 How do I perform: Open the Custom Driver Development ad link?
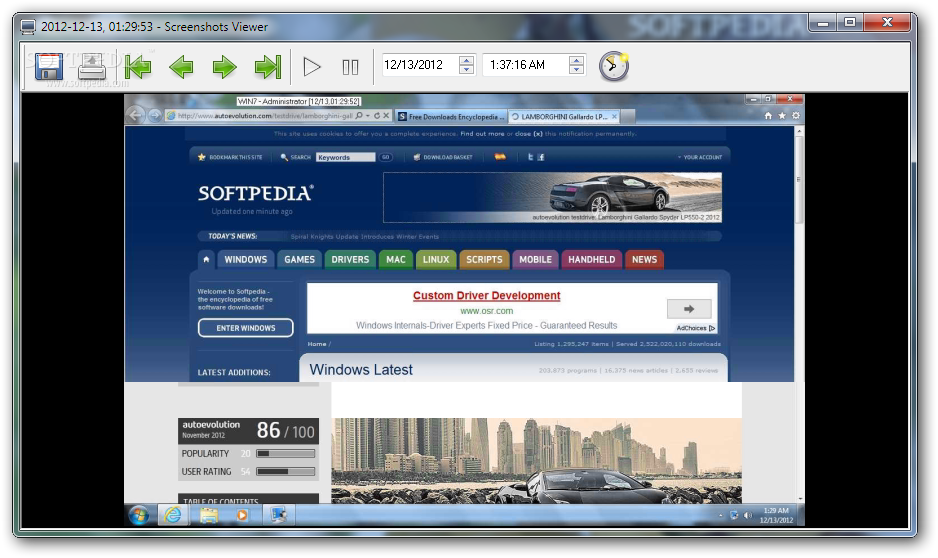pos(486,295)
